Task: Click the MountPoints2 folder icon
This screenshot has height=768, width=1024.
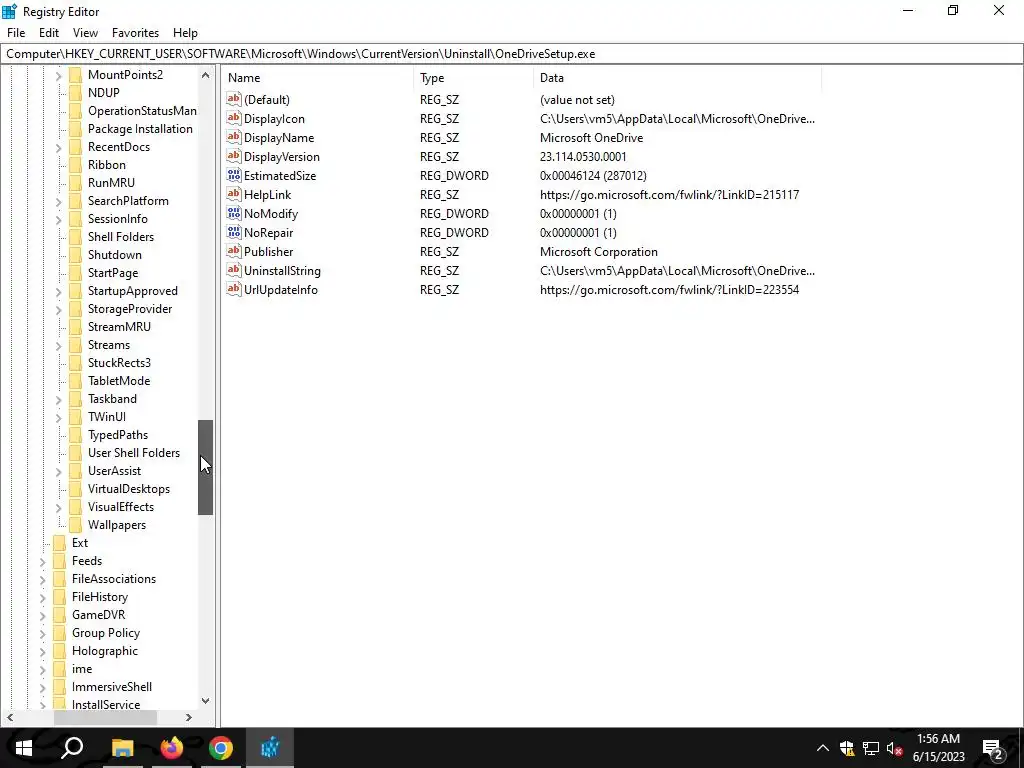Action: coord(76,74)
